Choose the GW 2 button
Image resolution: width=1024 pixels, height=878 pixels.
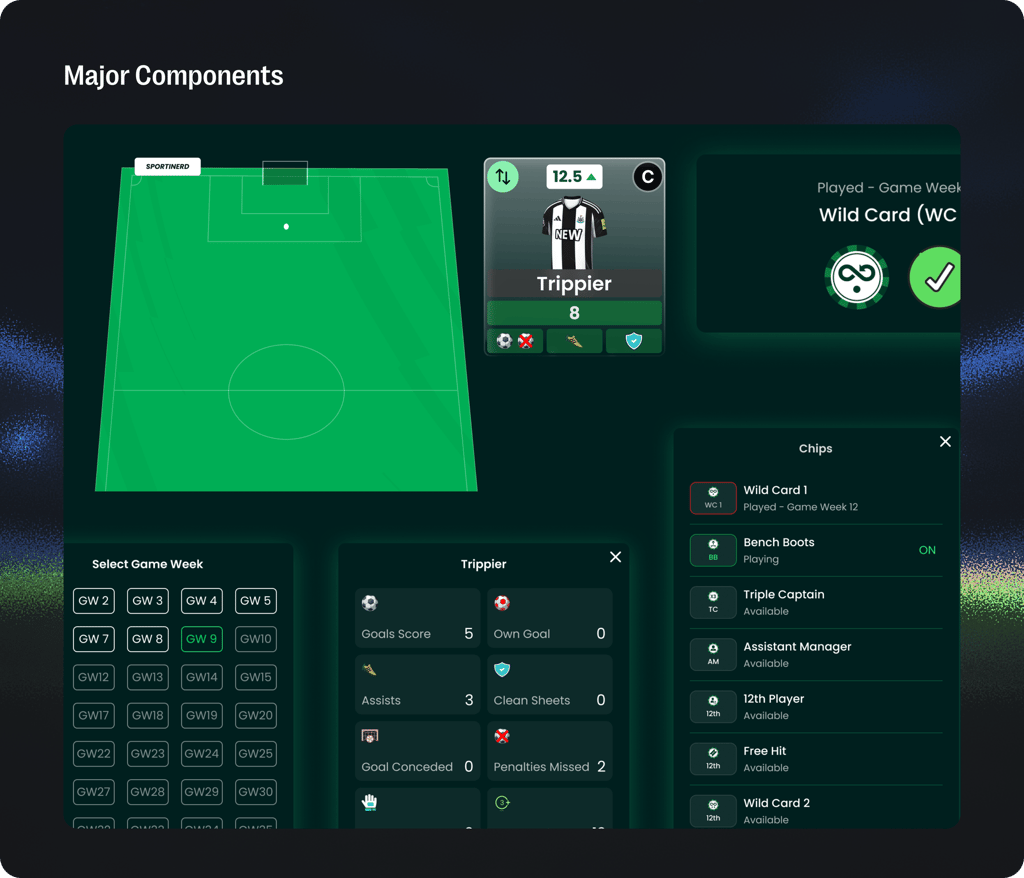click(x=93, y=601)
